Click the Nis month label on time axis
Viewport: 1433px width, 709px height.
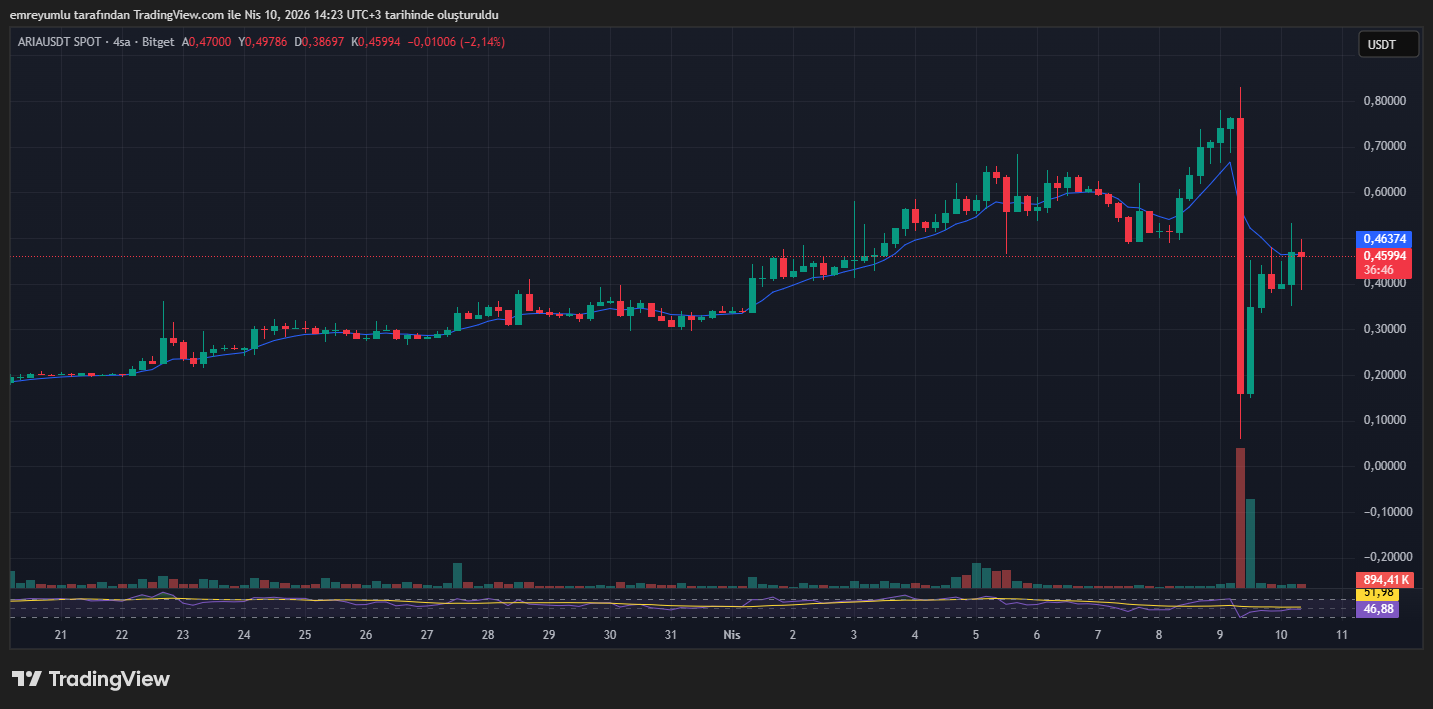[x=731, y=634]
